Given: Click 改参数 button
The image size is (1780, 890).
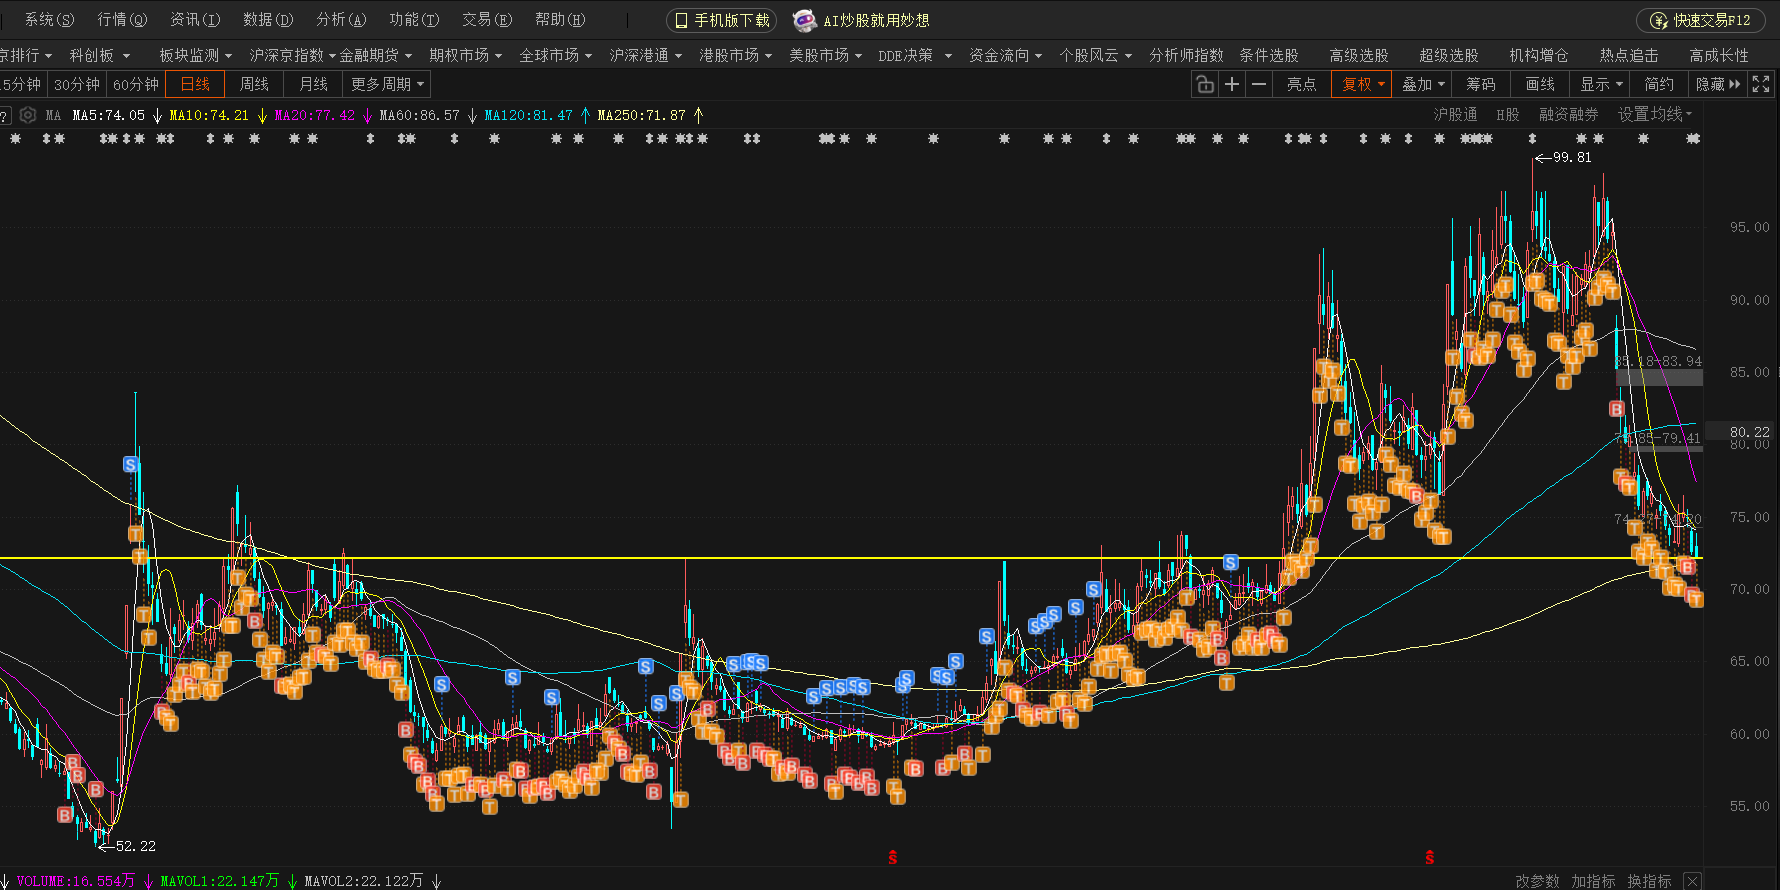Looking at the screenshot, I should [1537, 881].
